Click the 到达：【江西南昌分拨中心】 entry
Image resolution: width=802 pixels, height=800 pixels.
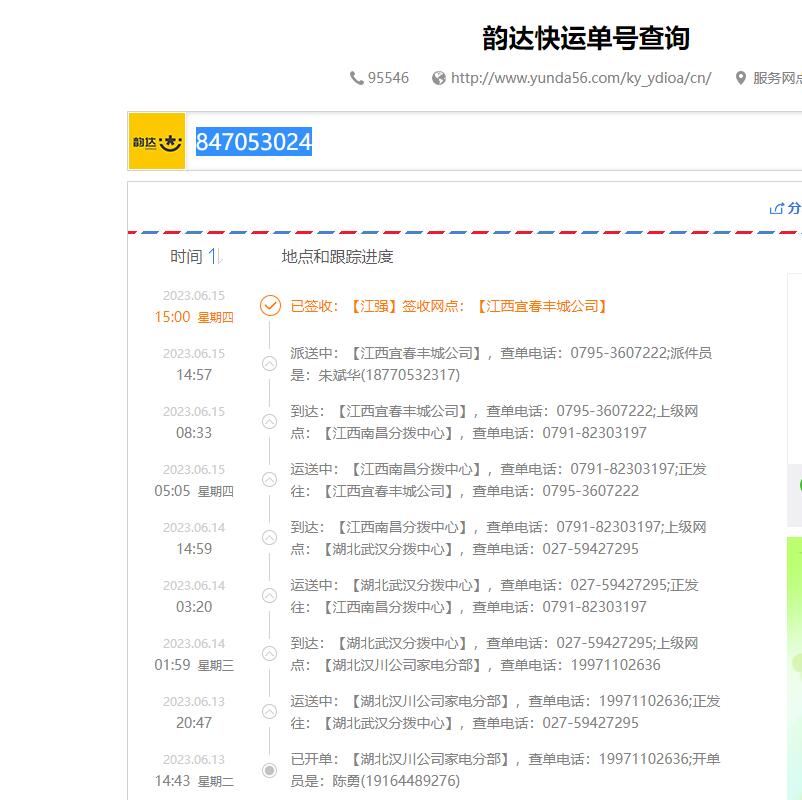(x=499, y=538)
